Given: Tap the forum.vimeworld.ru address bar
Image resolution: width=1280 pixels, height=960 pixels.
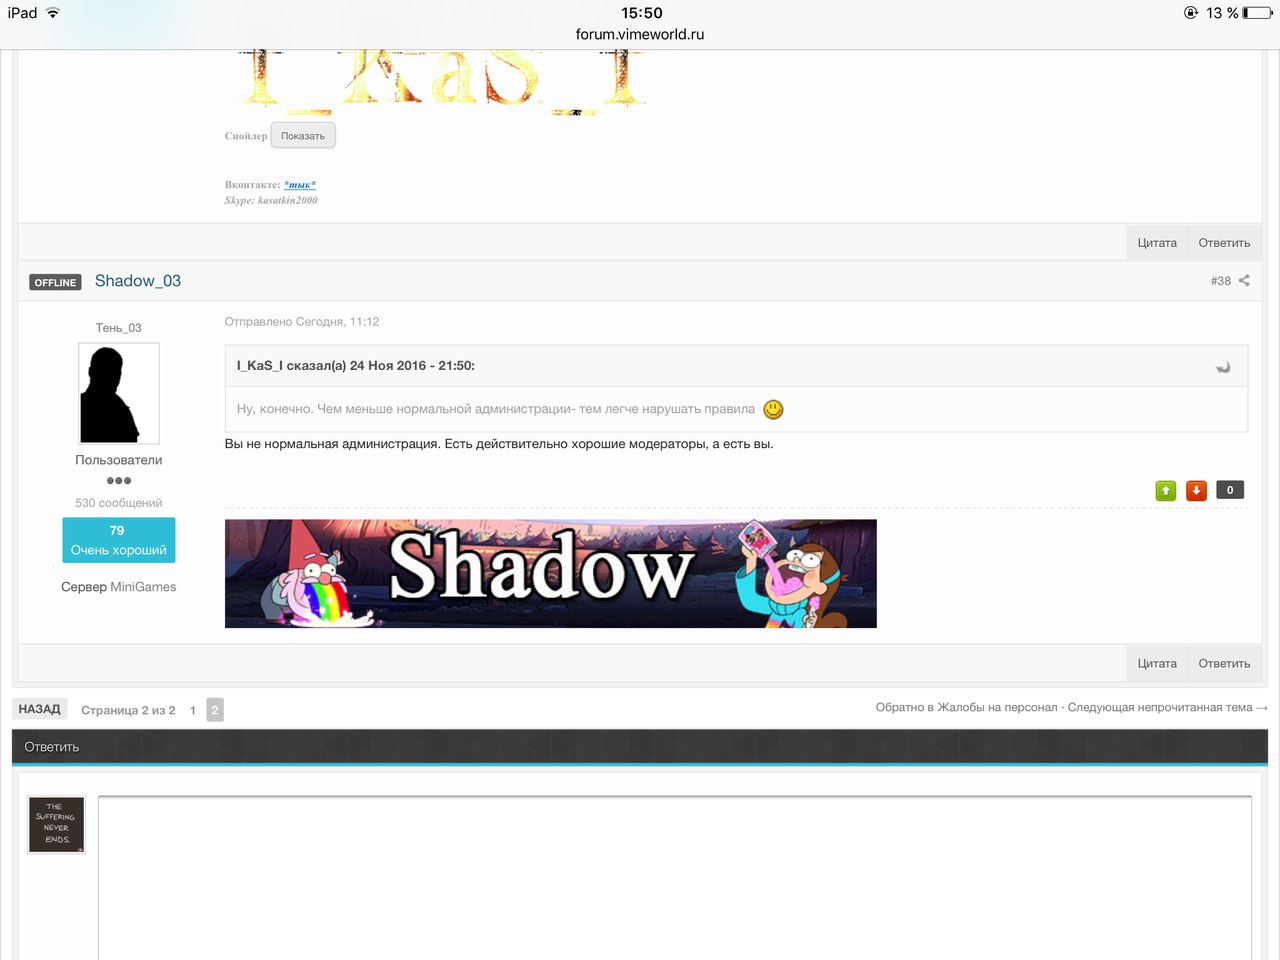Looking at the screenshot, I should point(640,34).
